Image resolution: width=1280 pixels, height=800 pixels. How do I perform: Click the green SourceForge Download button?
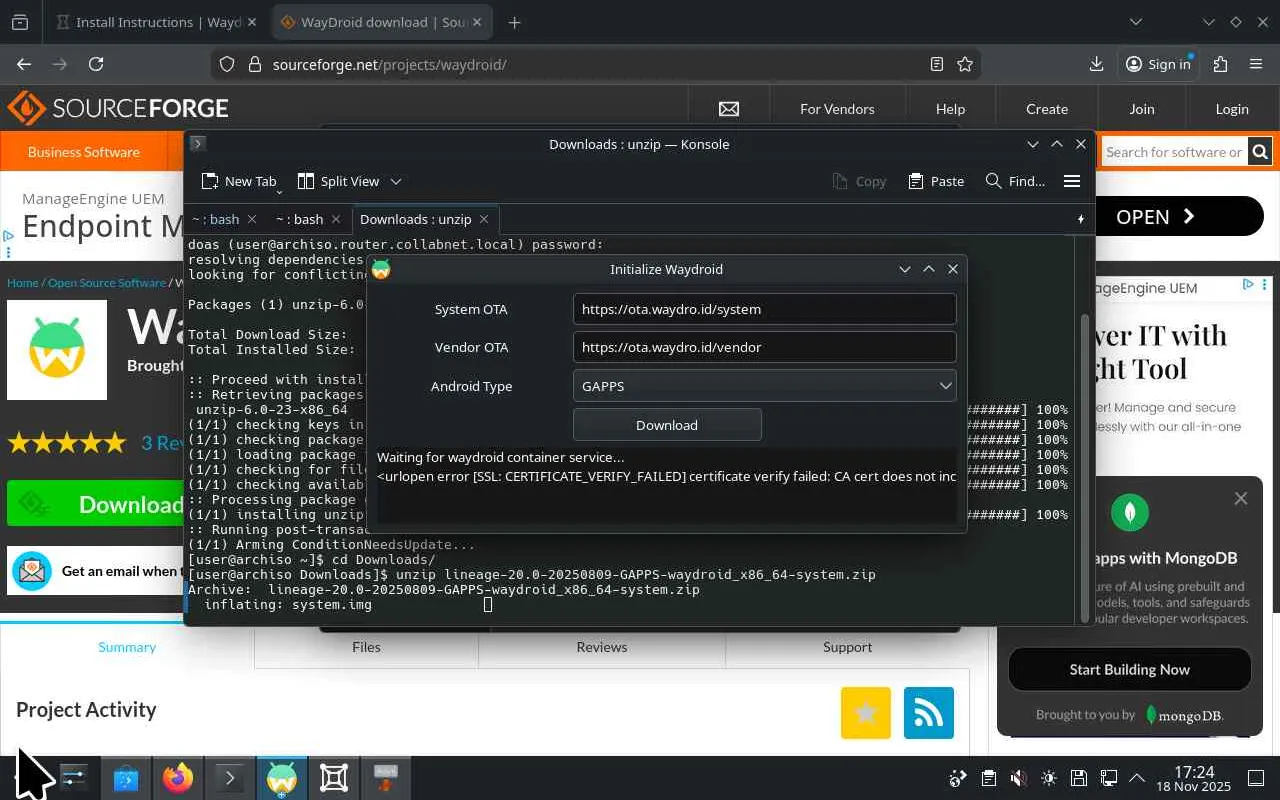(x=96, y=504)
